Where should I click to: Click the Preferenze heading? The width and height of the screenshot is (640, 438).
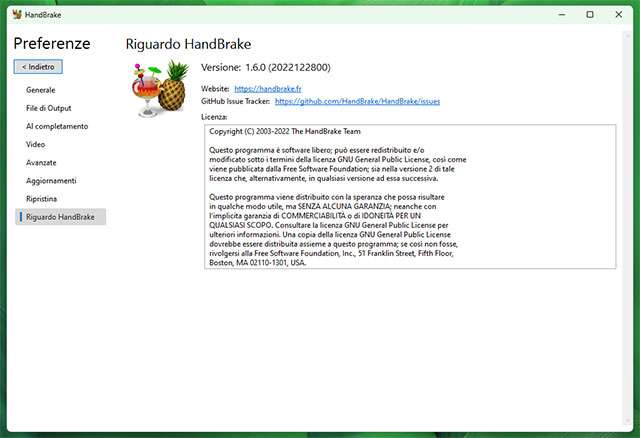(52, 43)
